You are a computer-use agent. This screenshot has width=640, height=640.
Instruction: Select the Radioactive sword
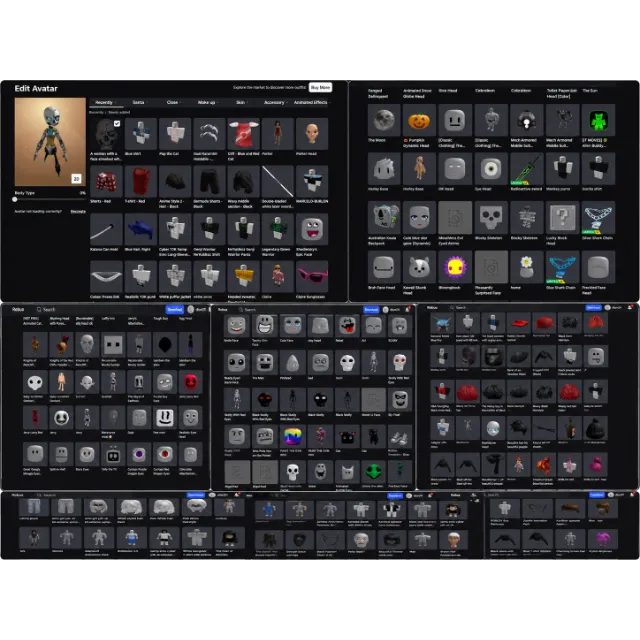(x=527, y=169)
